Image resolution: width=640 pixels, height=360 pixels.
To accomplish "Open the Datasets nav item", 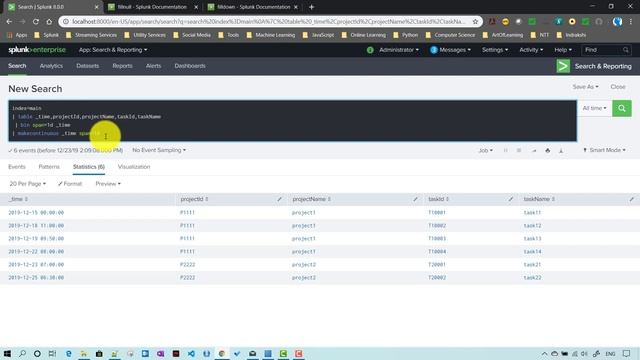I will pos(87,66).
